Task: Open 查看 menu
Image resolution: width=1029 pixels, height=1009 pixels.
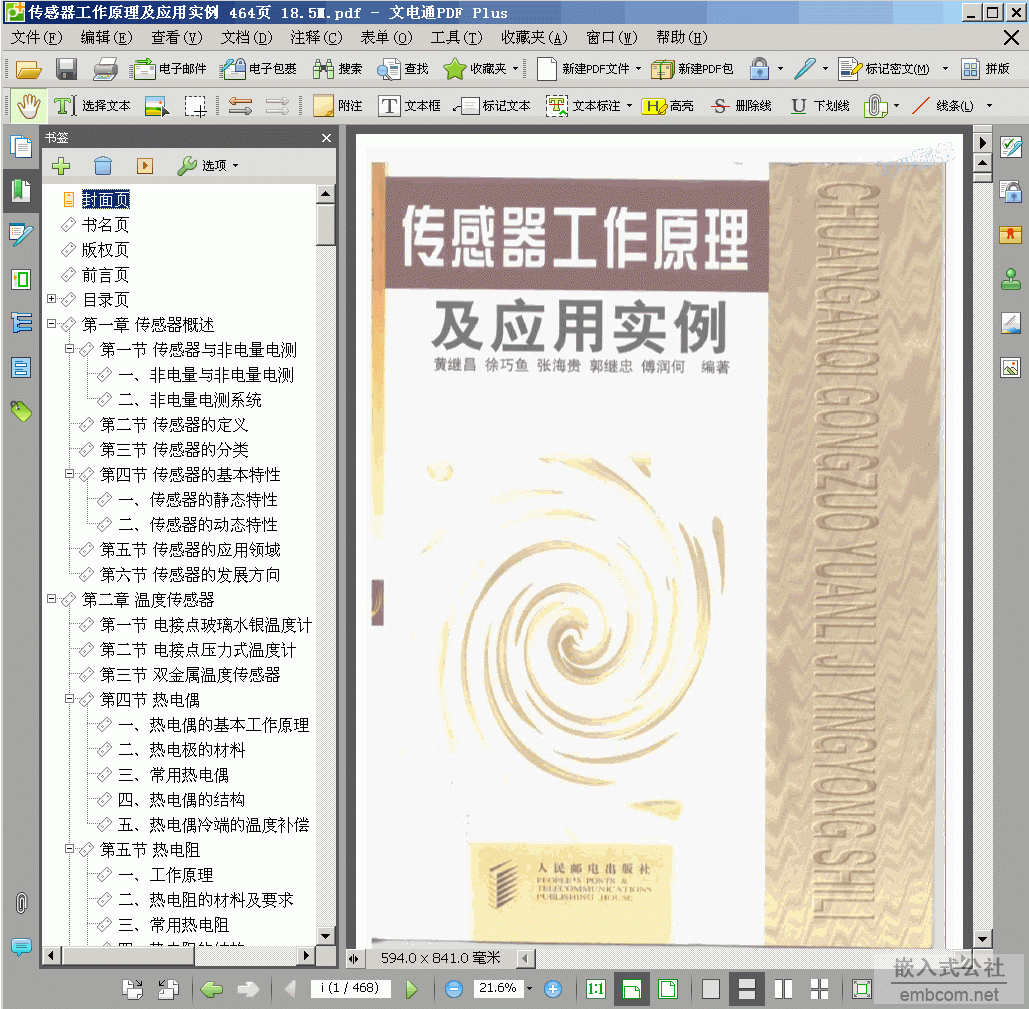Action: pos(177,38)
